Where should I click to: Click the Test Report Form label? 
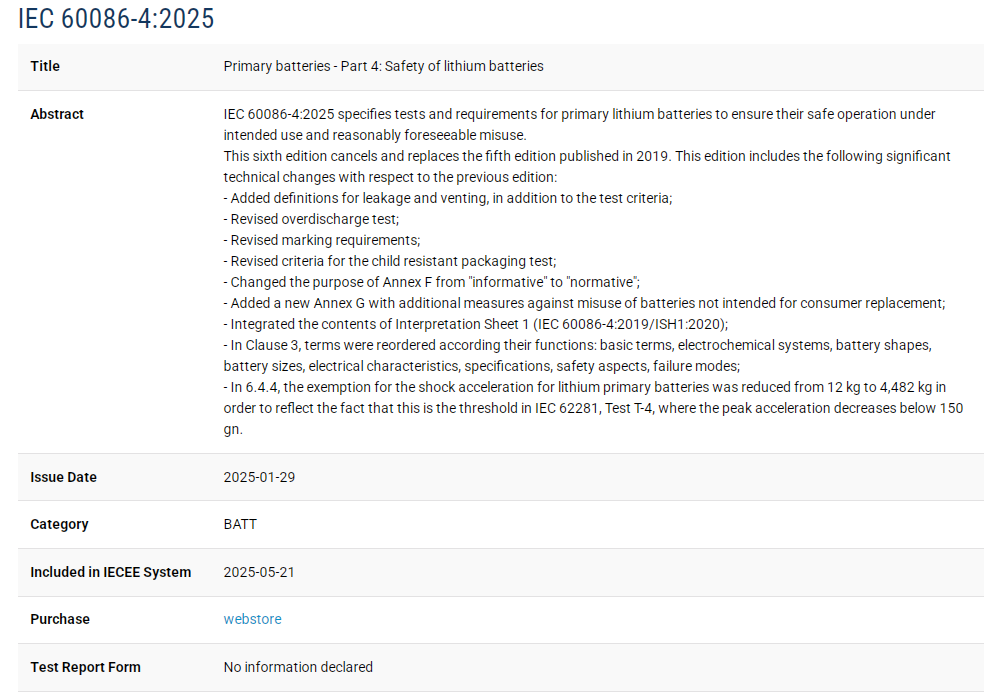point(85,667)
